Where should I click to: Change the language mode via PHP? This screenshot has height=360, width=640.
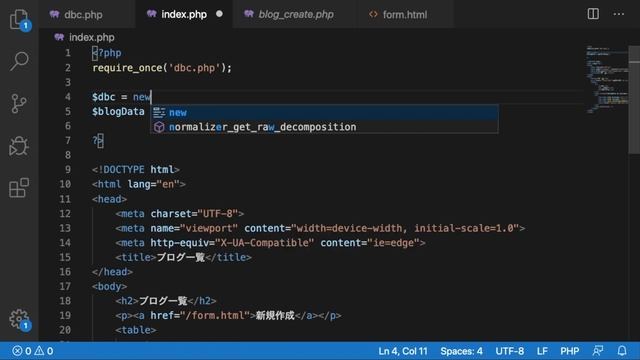[x=569, y=351]
